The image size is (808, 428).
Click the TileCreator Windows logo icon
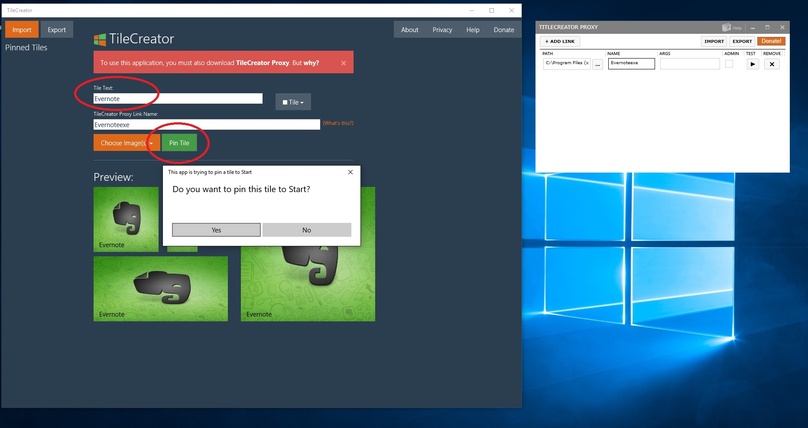click(100, 40)
